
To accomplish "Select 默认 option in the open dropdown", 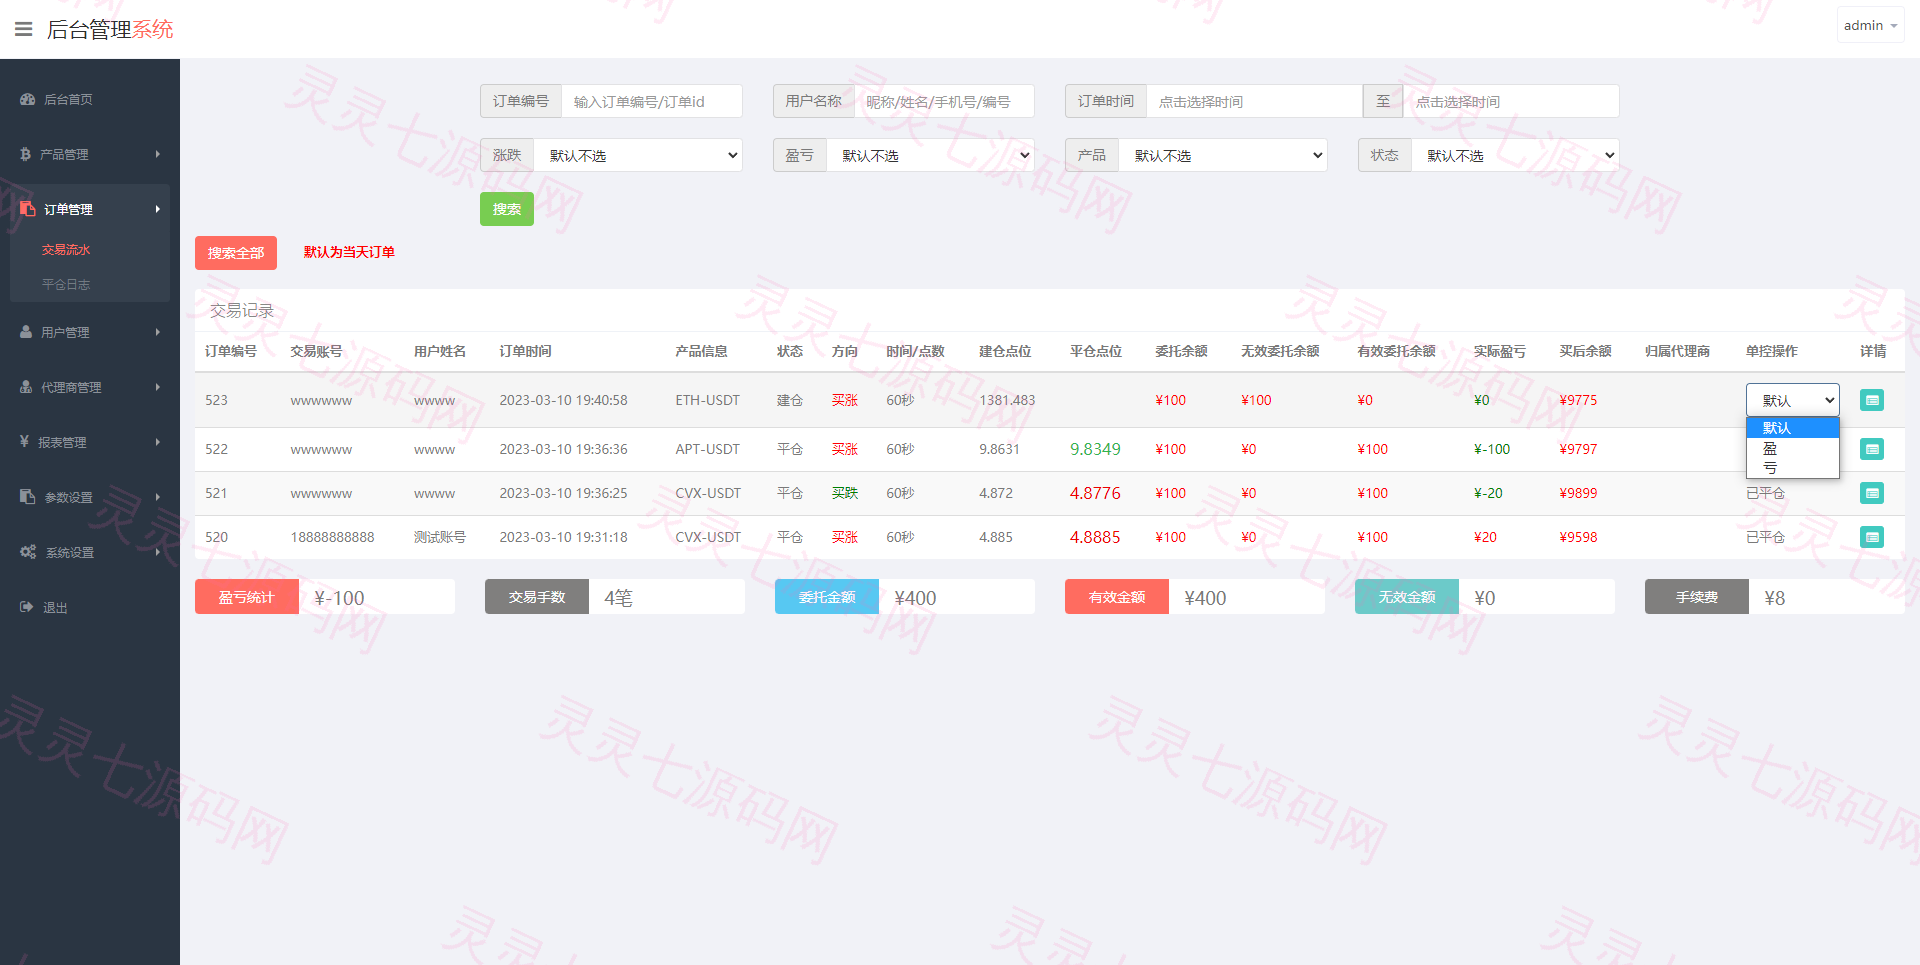I will coord(1792,428).
